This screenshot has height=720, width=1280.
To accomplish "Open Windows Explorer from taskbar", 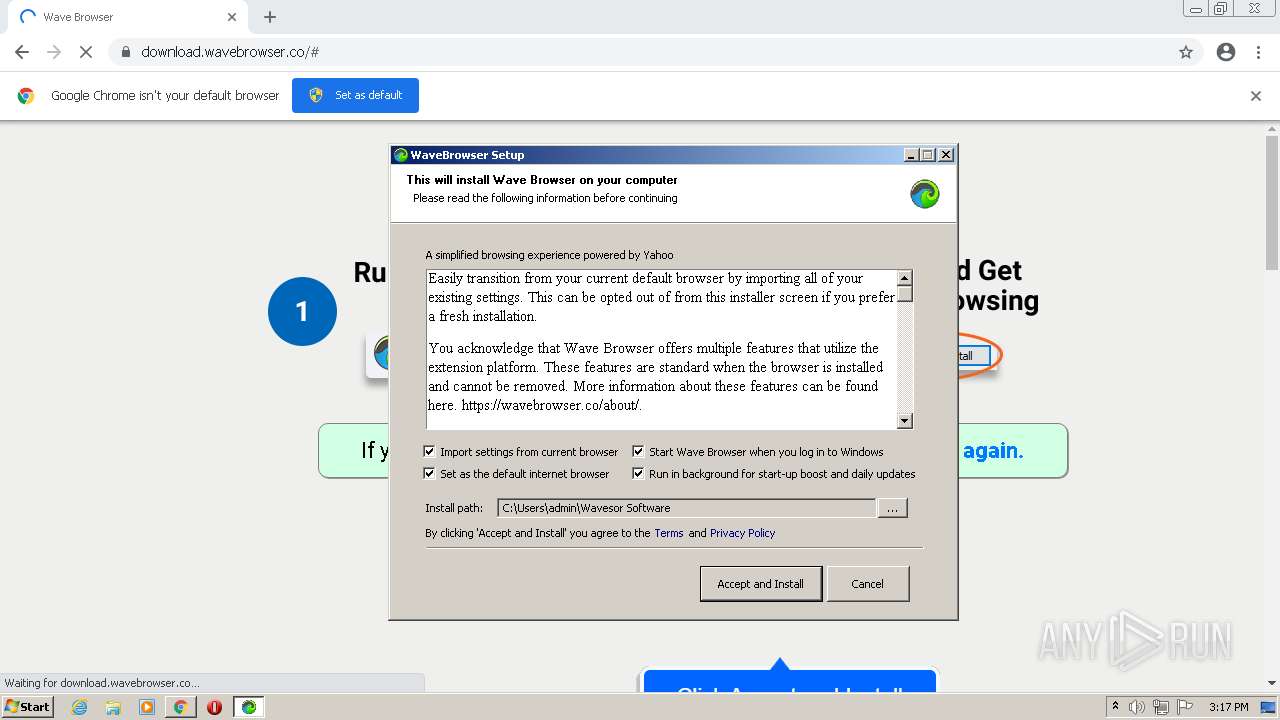I will 113,707.
